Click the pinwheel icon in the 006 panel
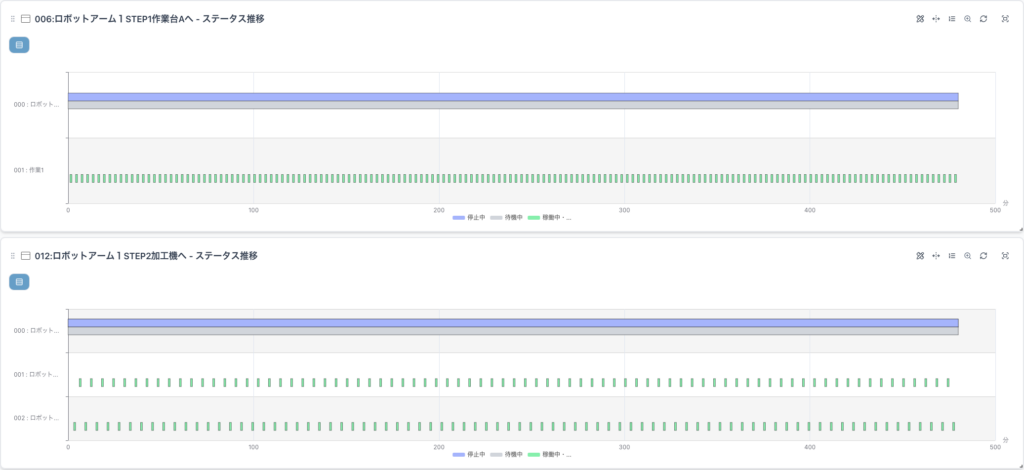The height and width of the screenshot is (470, 1024). click(x=920, y=19)
